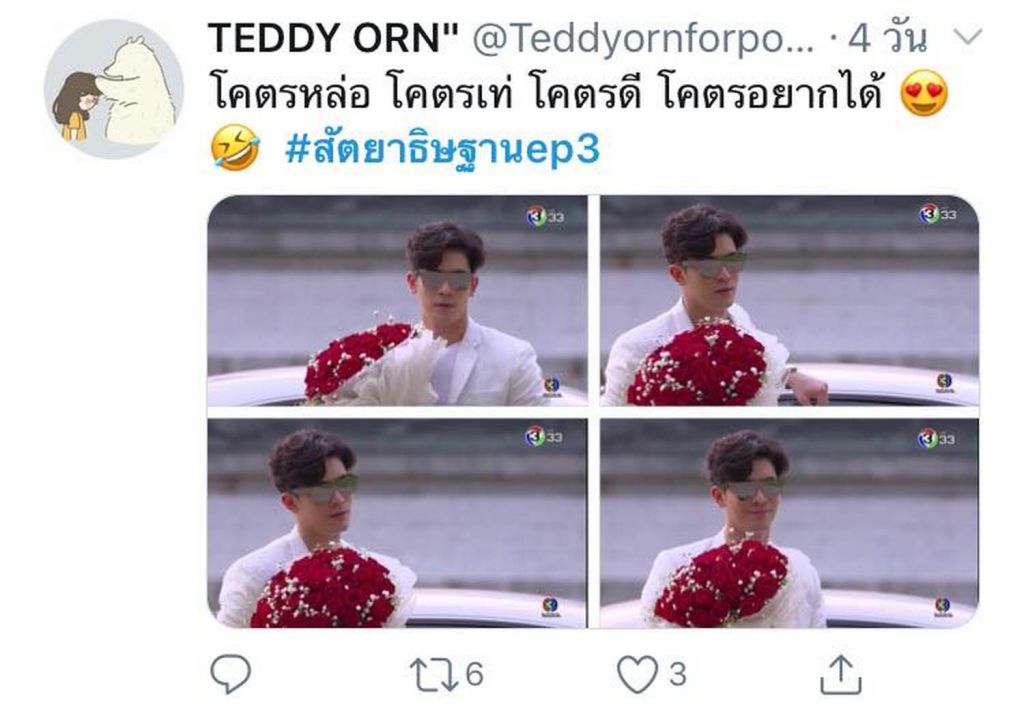Retweet this post using the arrows icon
The image size is (1024, 714).
point(434,675)
